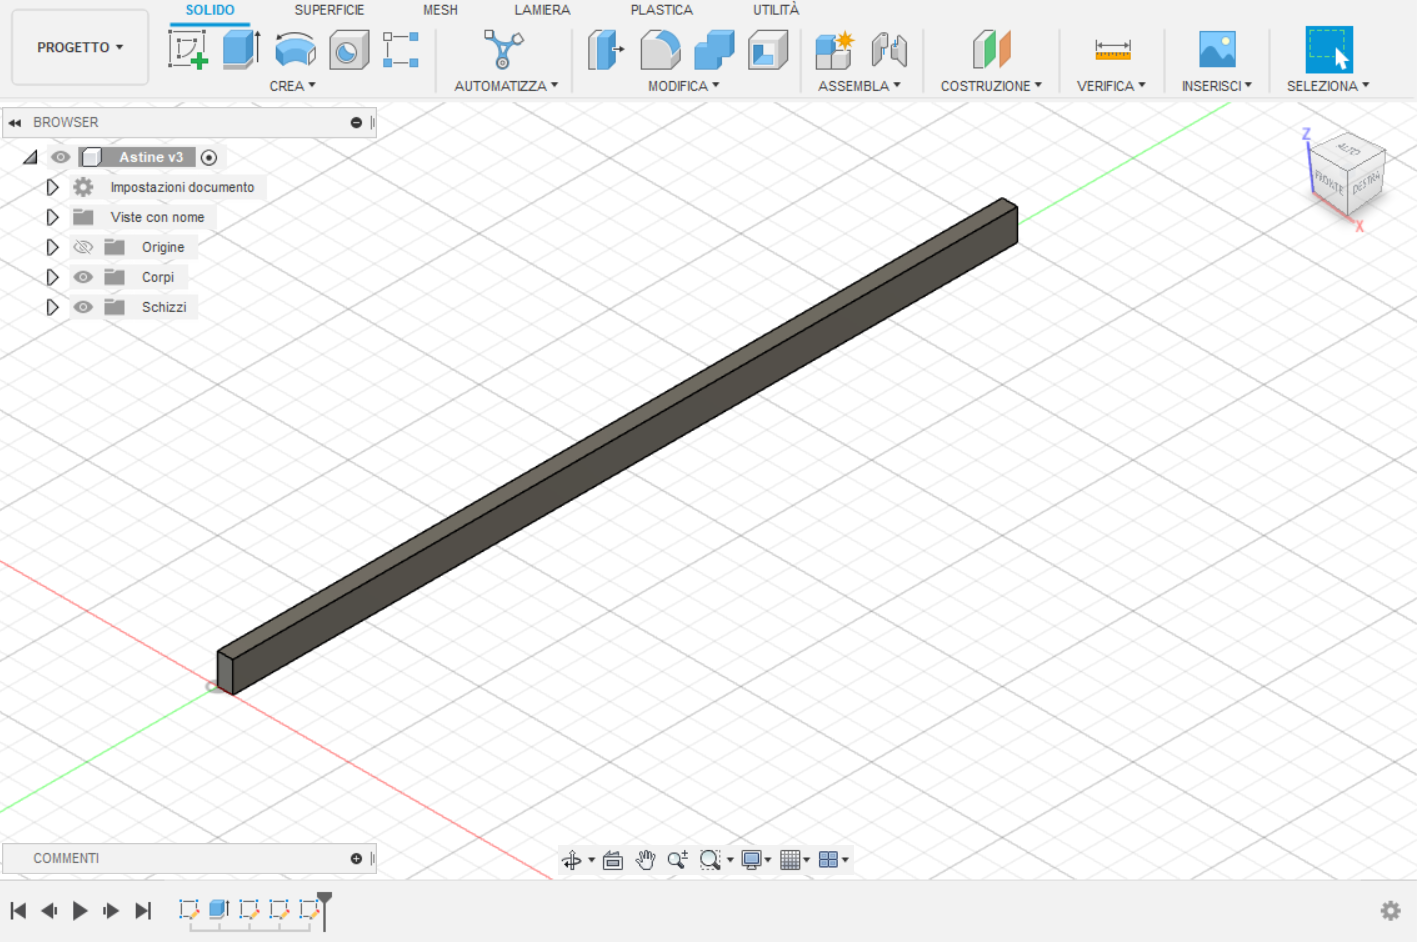Open the MESH tab
Image resolution: width=1417 pixels, height=942 pixels.
tap(440, 10)
